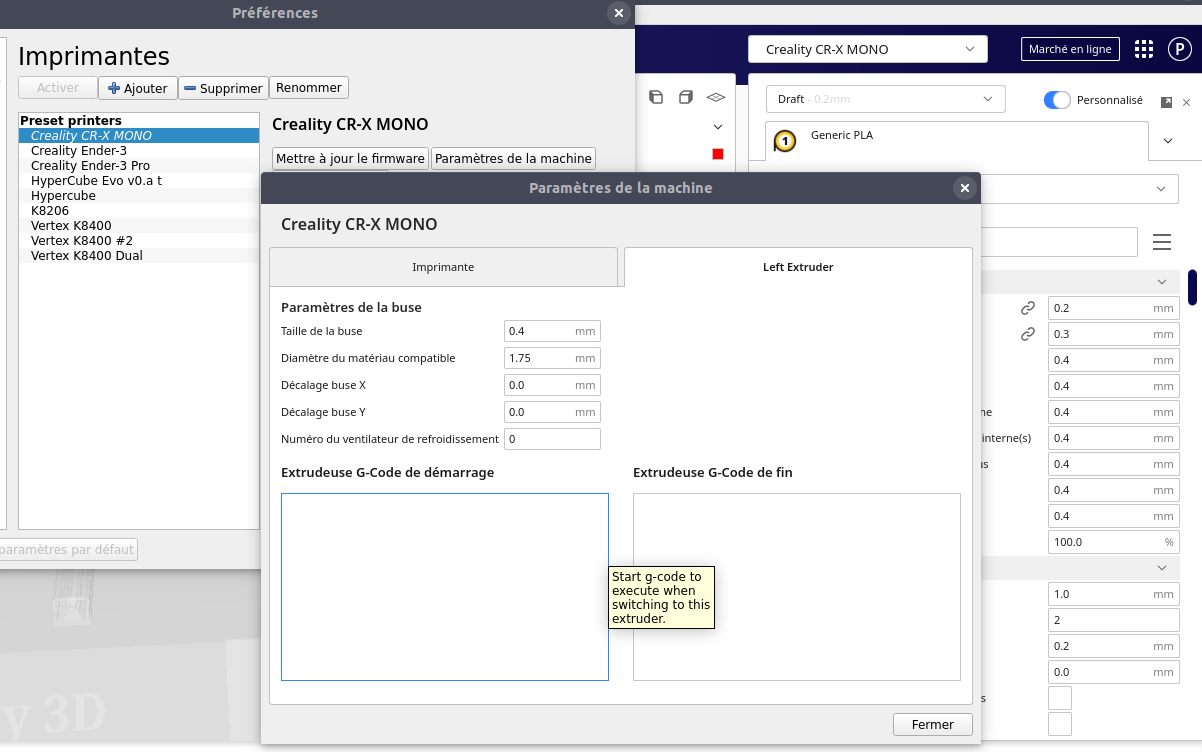Select the stacked-squares view orientation icon
Screen dimensions: 1202x752
coord(656,97)
